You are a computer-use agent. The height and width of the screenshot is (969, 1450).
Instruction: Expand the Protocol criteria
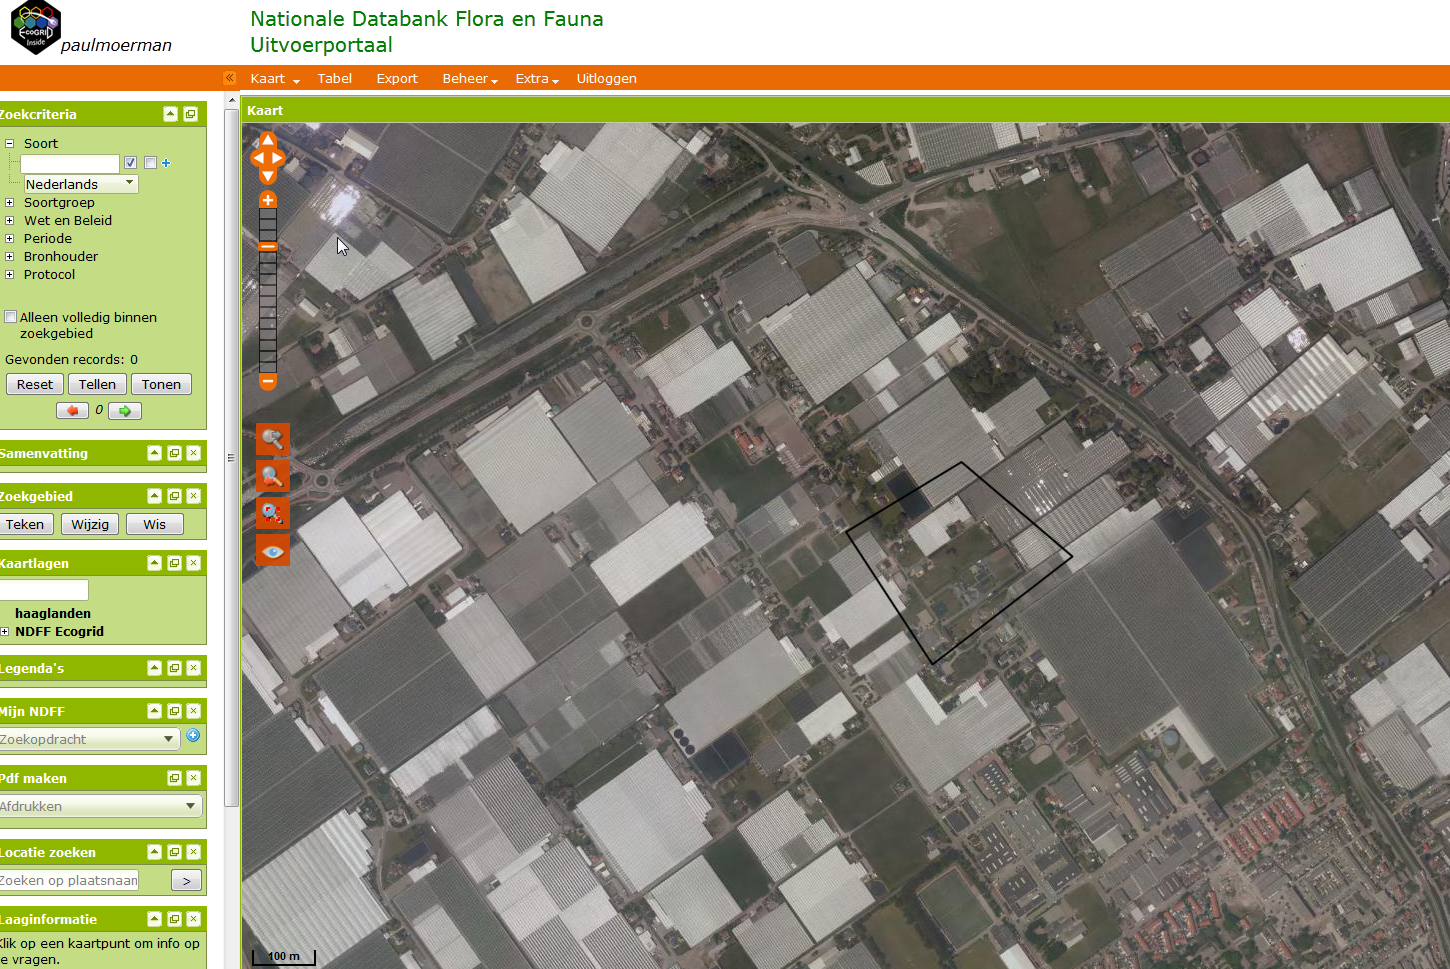click(x=9, y=274)
